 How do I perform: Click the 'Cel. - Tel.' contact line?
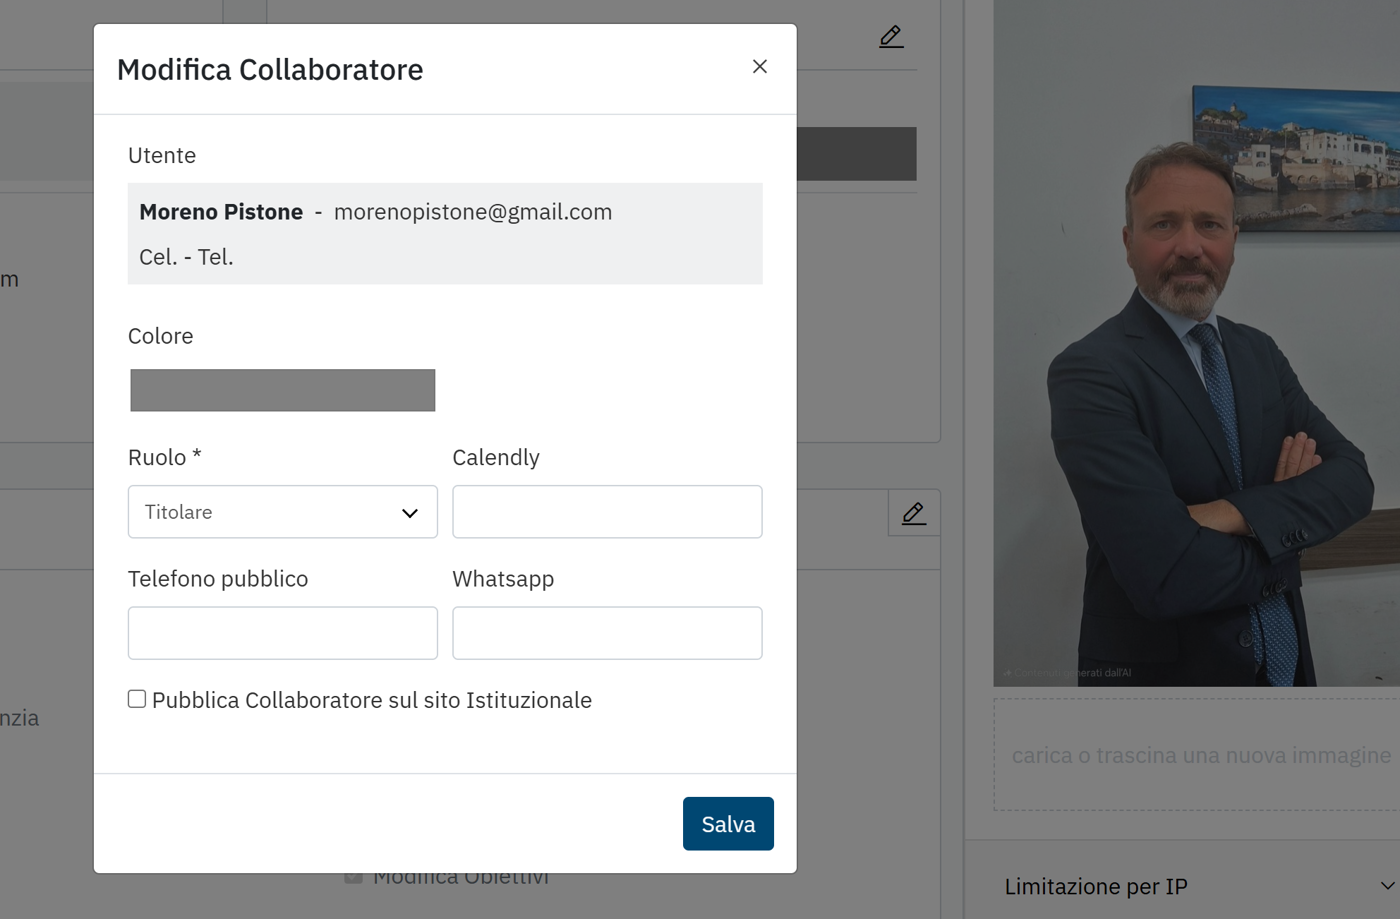click(x=186, y=257)
